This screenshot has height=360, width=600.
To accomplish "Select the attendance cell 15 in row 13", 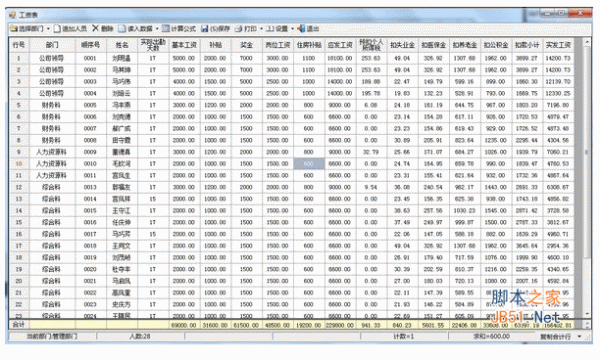I will [153, 199].
